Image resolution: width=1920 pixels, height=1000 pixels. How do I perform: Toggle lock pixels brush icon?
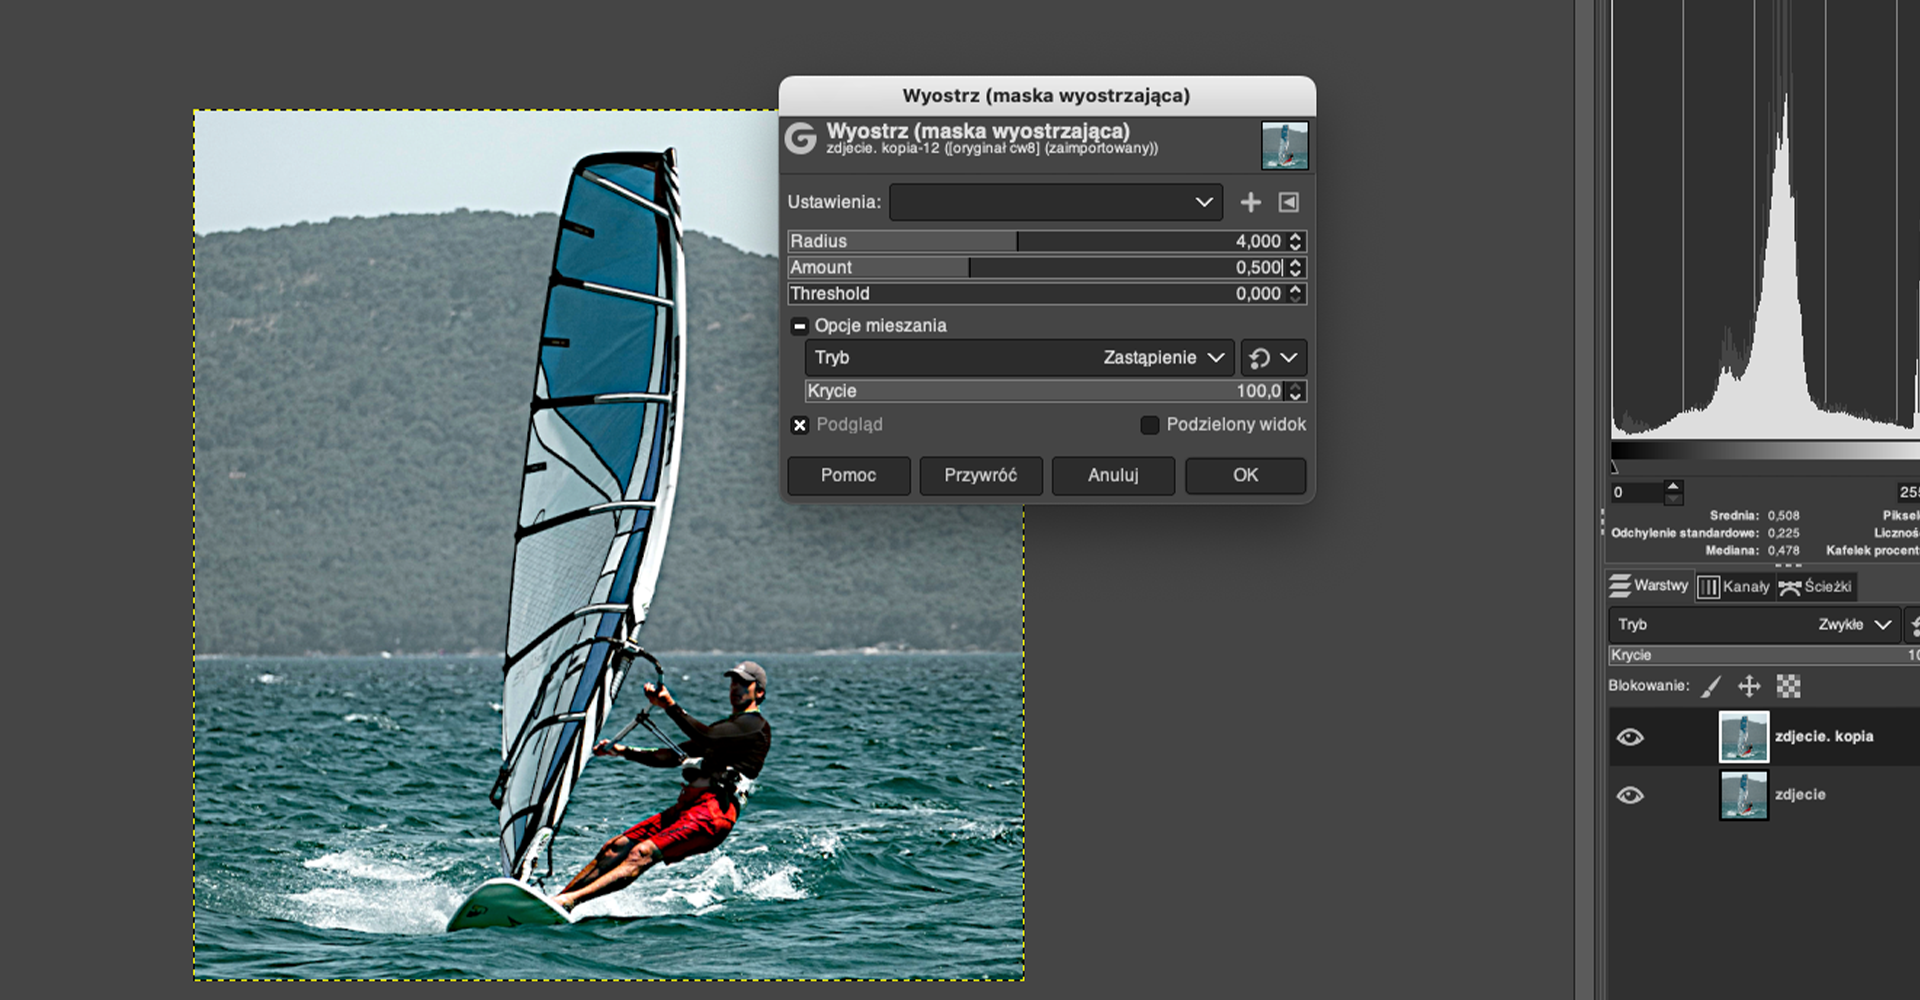click(1711, 686)
